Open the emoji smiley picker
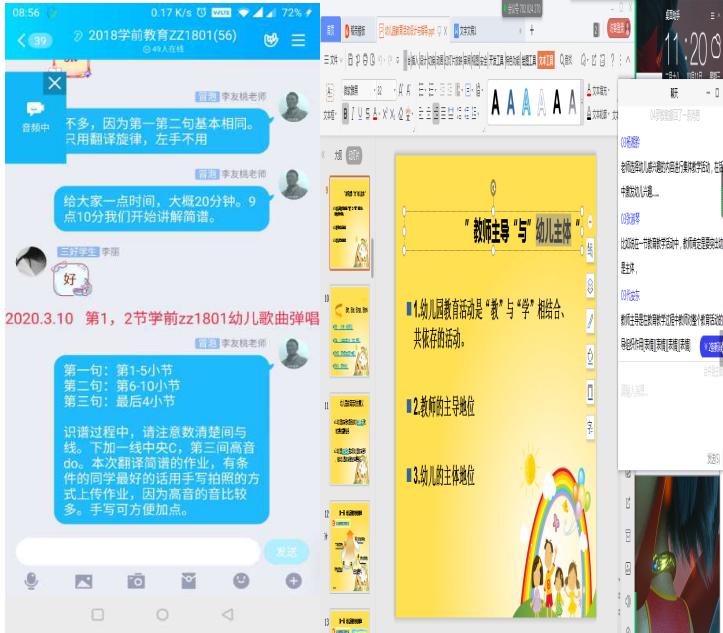Viewport: 723px width, 633px height. (241, 580)
